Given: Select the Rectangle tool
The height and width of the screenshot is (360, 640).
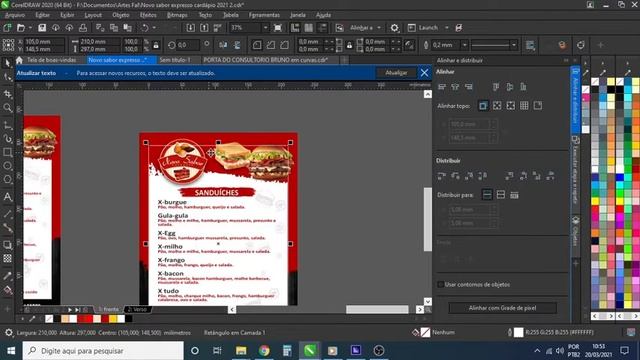Looking at the screenshot, I should tap(7, 152).
